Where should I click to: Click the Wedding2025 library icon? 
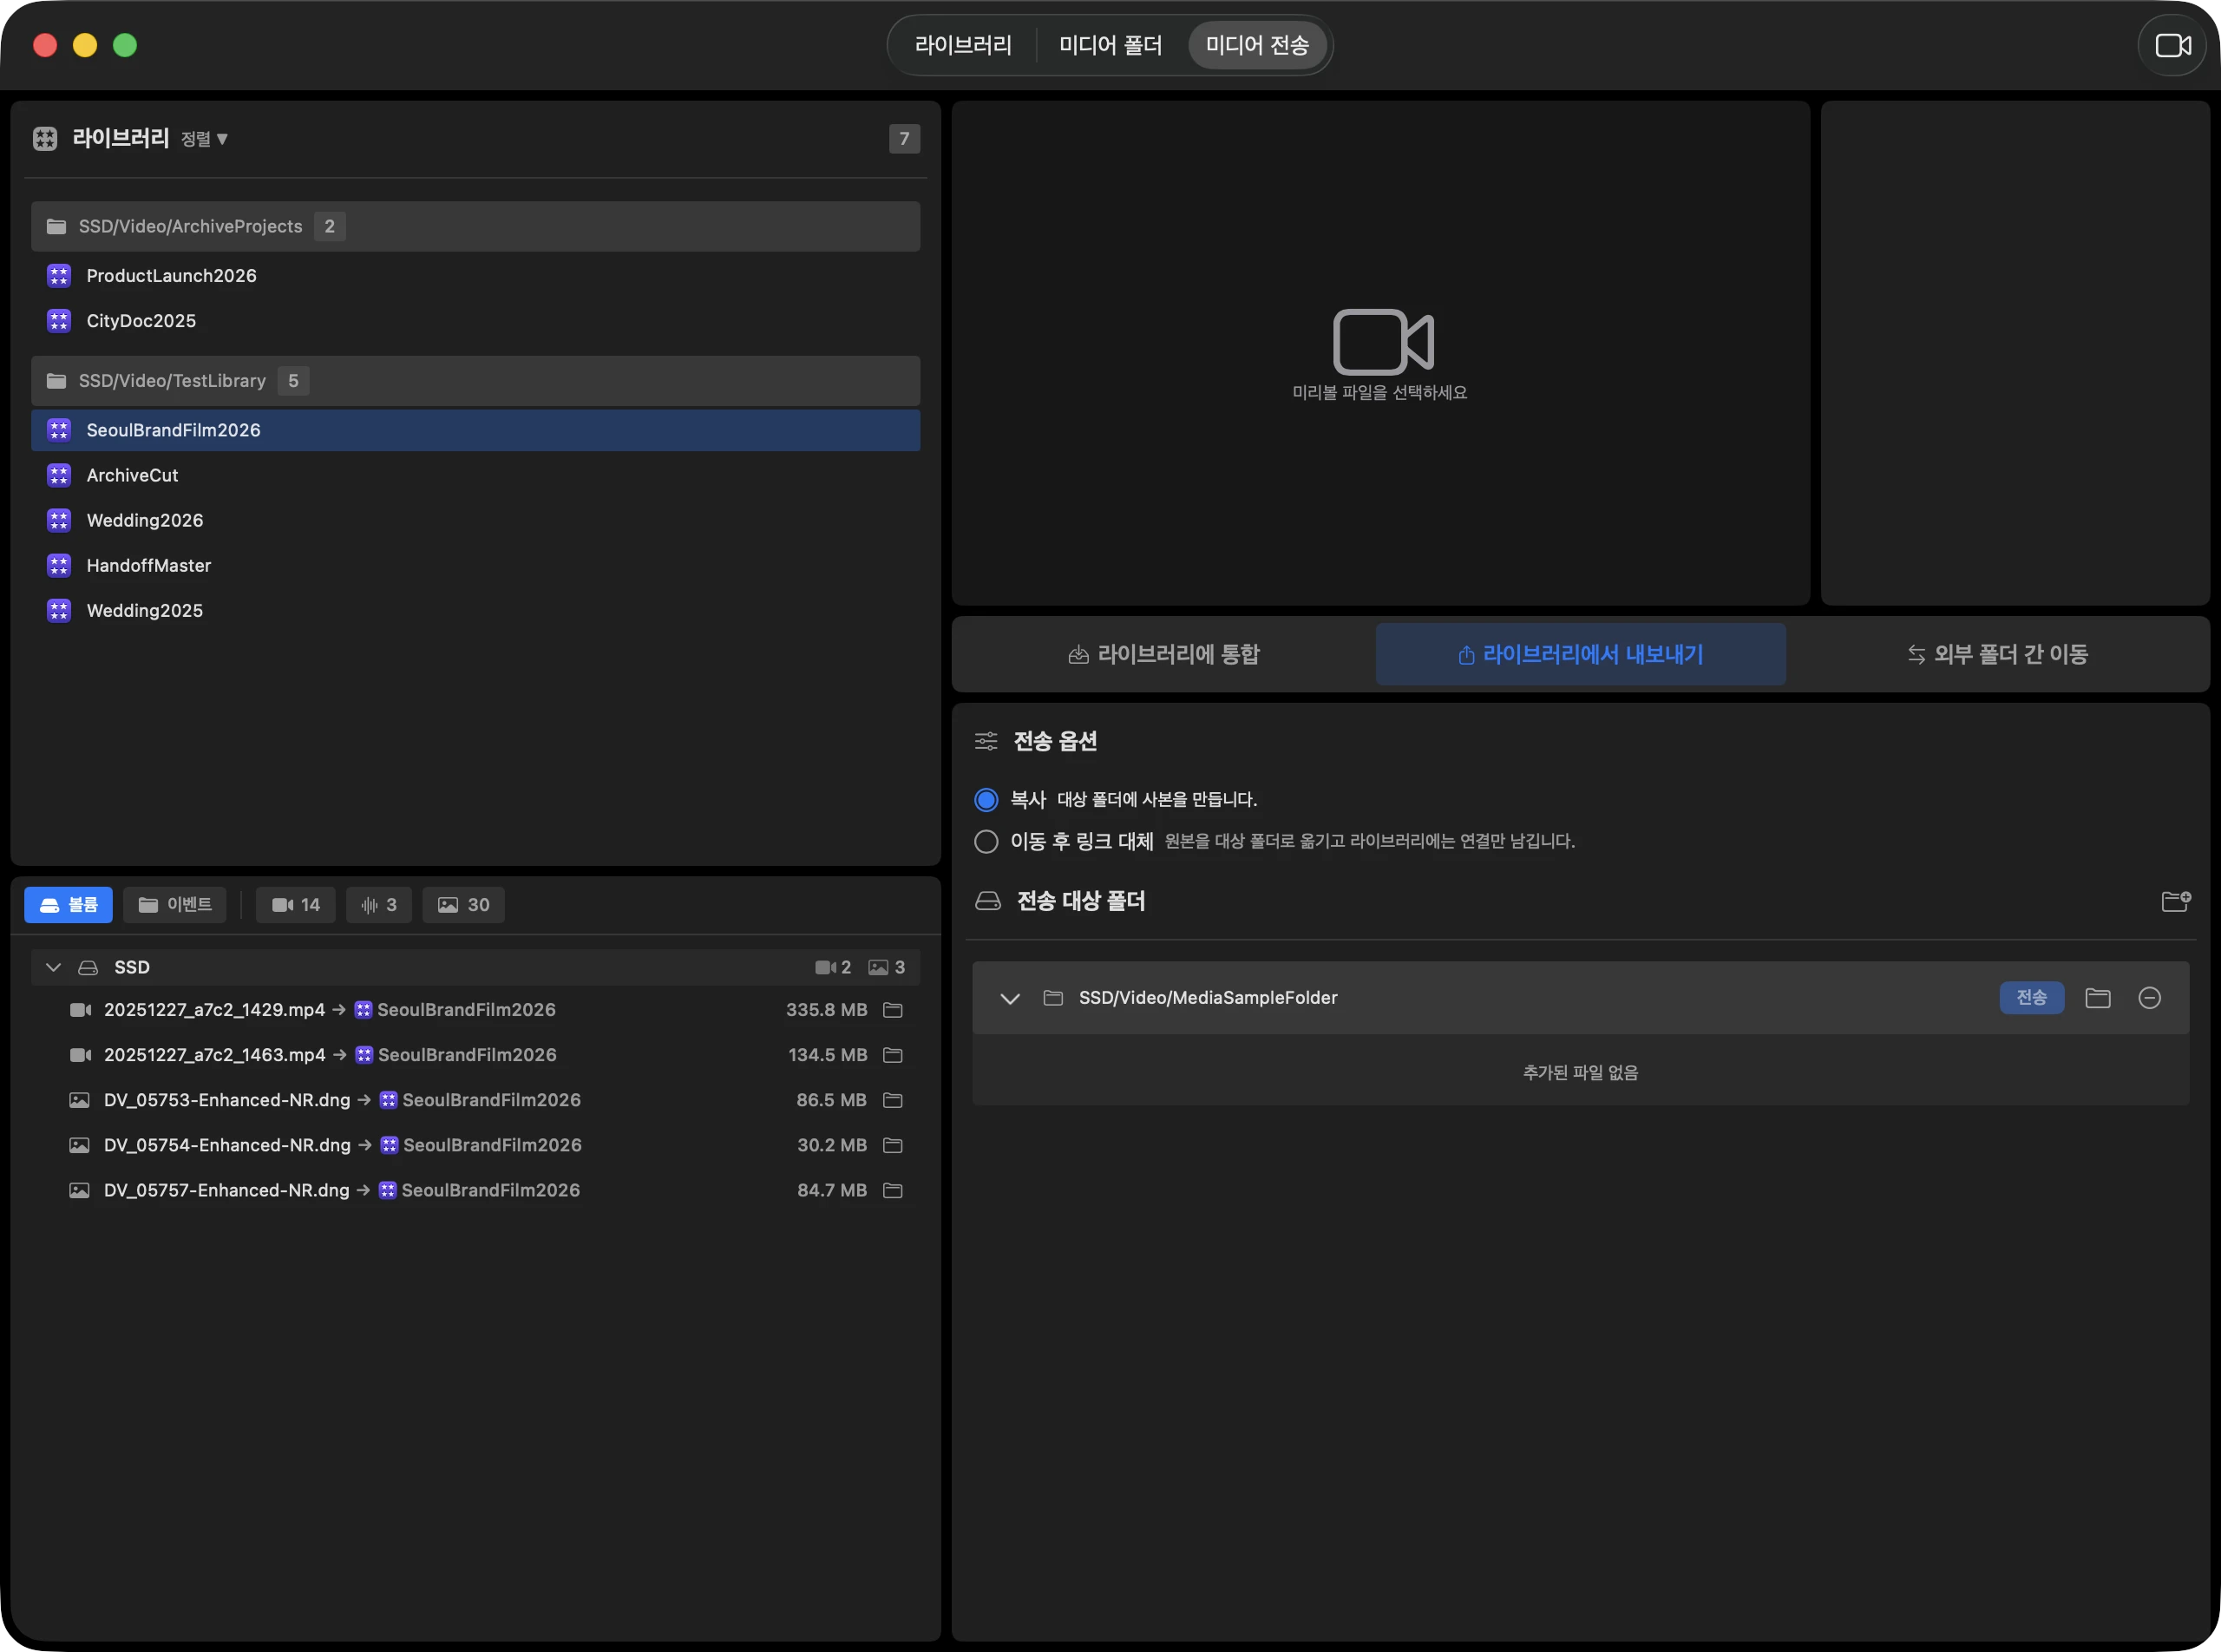59,611
